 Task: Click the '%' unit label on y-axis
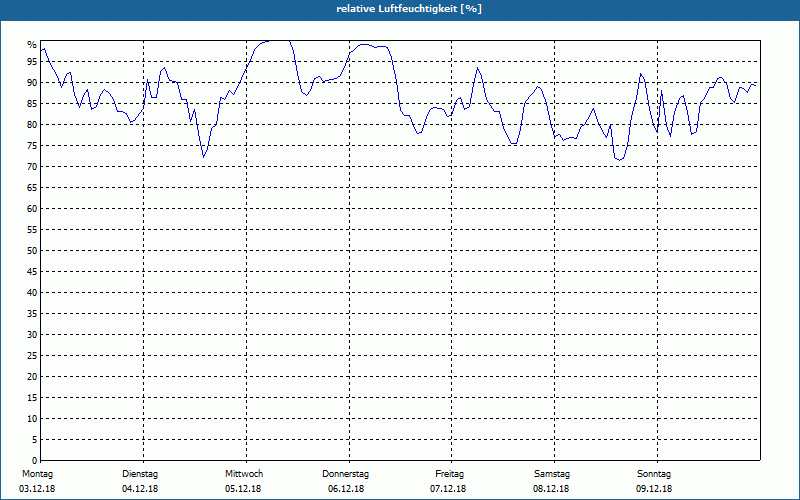point(32,45)
